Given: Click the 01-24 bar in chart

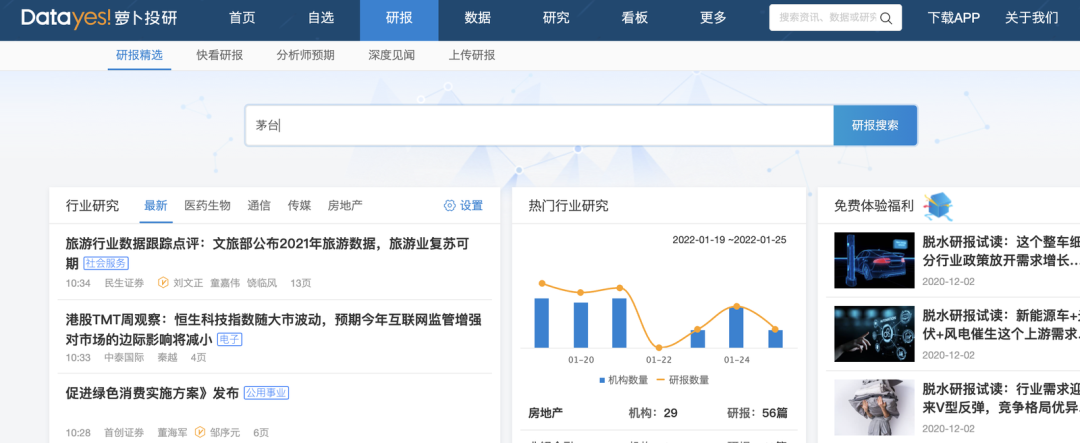Looking at the screenshot, I should point(736,327).
